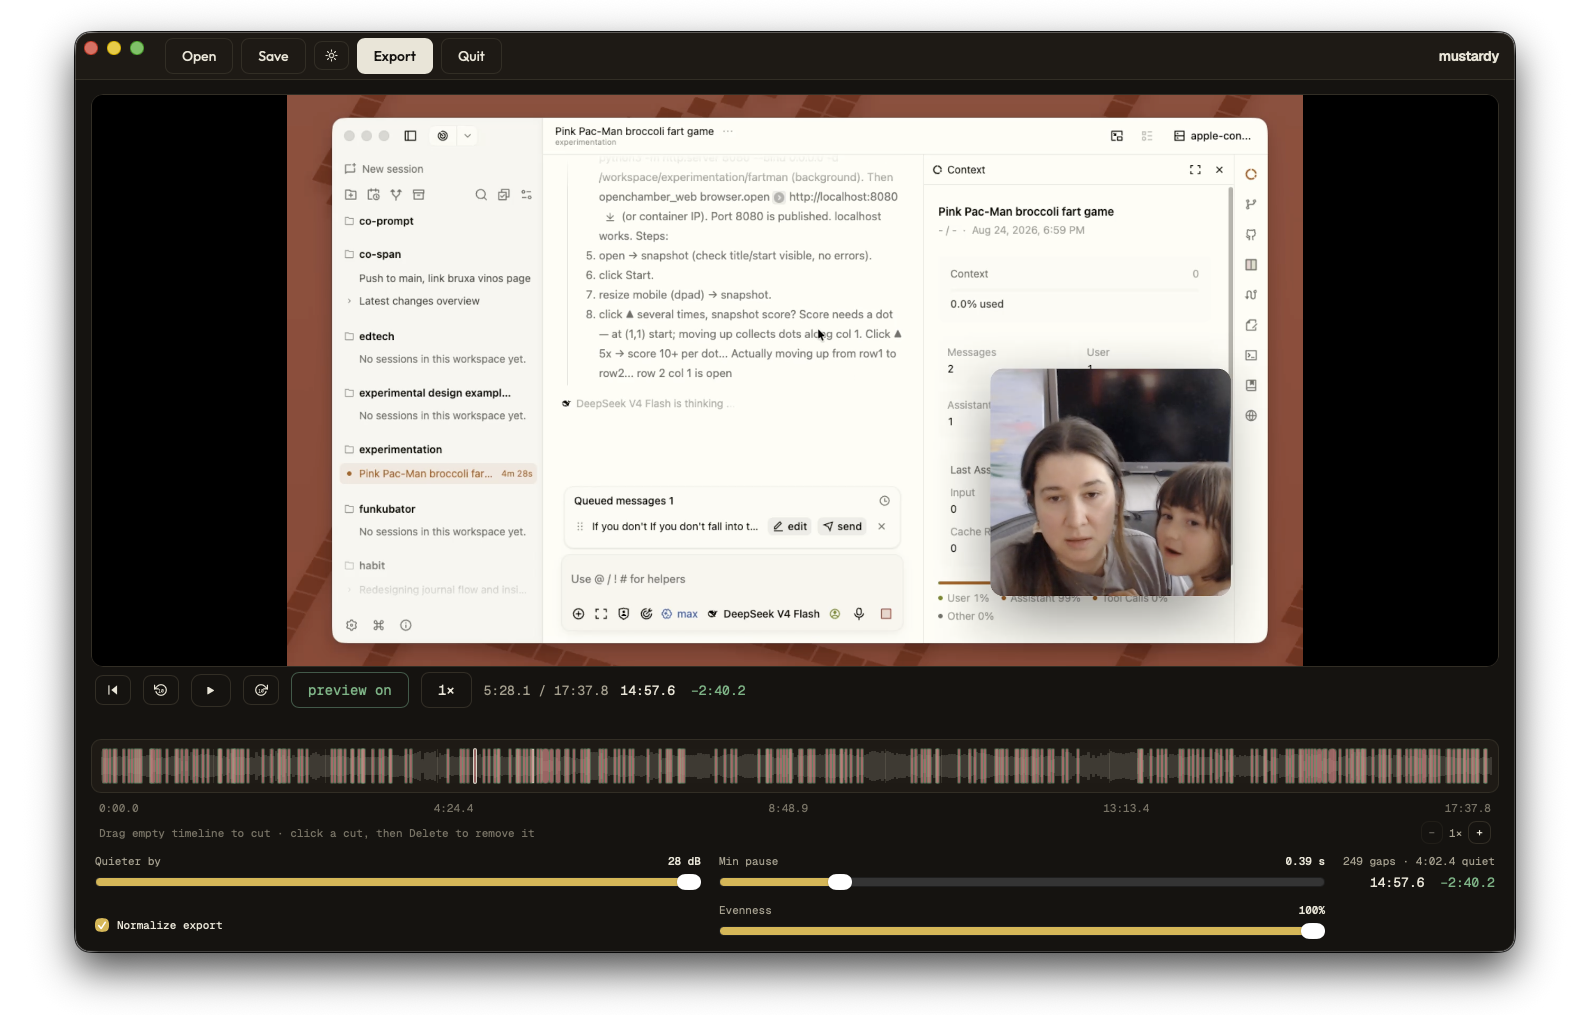Start playback with the play button
Screen dimensions: 1578x1015
[210, 690]
